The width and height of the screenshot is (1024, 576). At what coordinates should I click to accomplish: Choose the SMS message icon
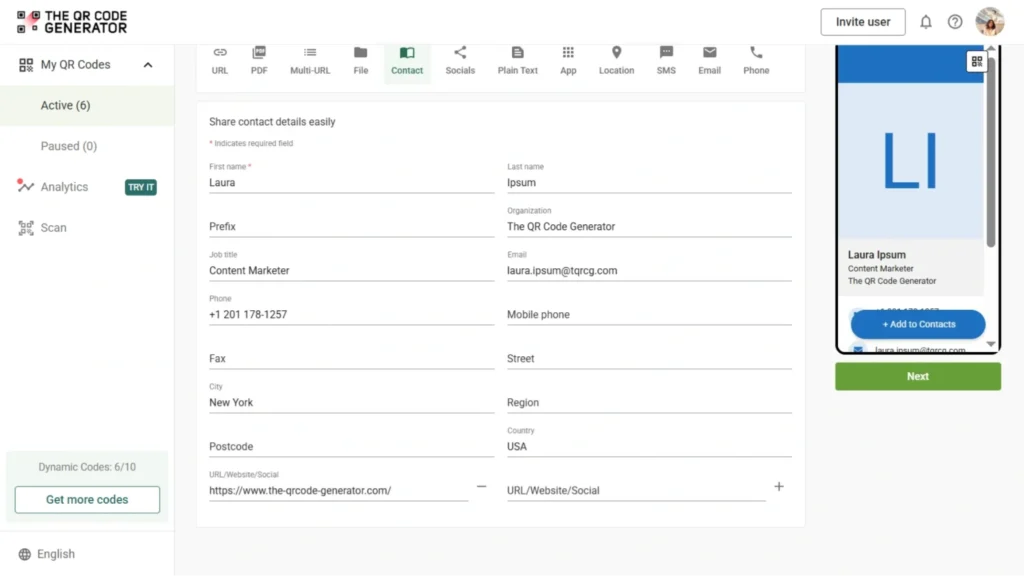[666, 52]
